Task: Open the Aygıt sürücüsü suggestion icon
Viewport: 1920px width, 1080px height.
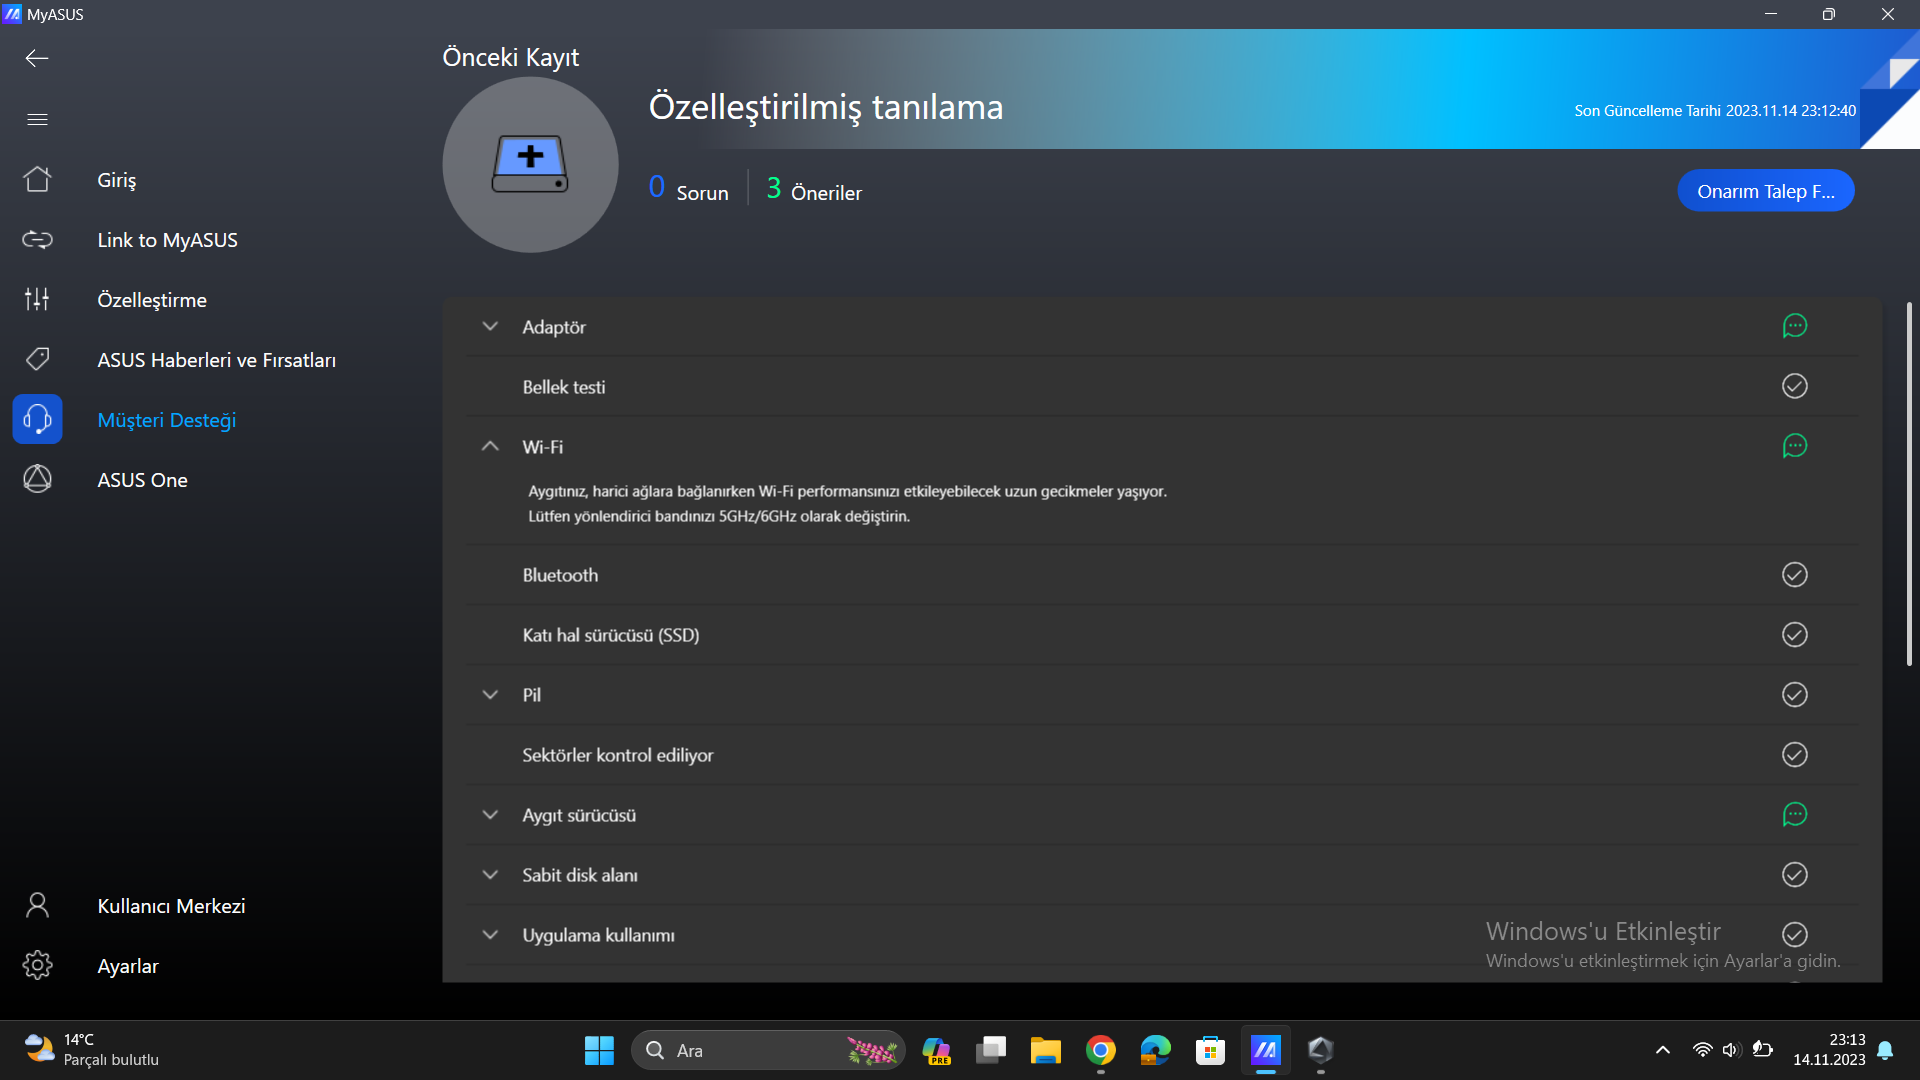Action: pyautogui.click(x=1794, y=815)
